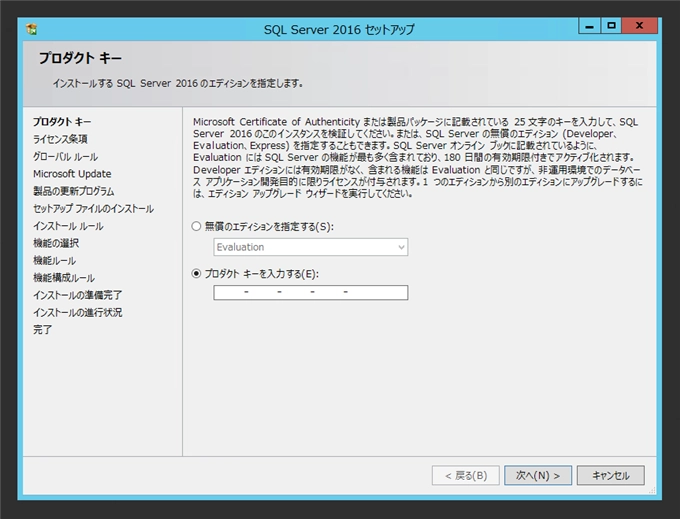Select 機能ルール step in sidebar

tap(55, 261)
